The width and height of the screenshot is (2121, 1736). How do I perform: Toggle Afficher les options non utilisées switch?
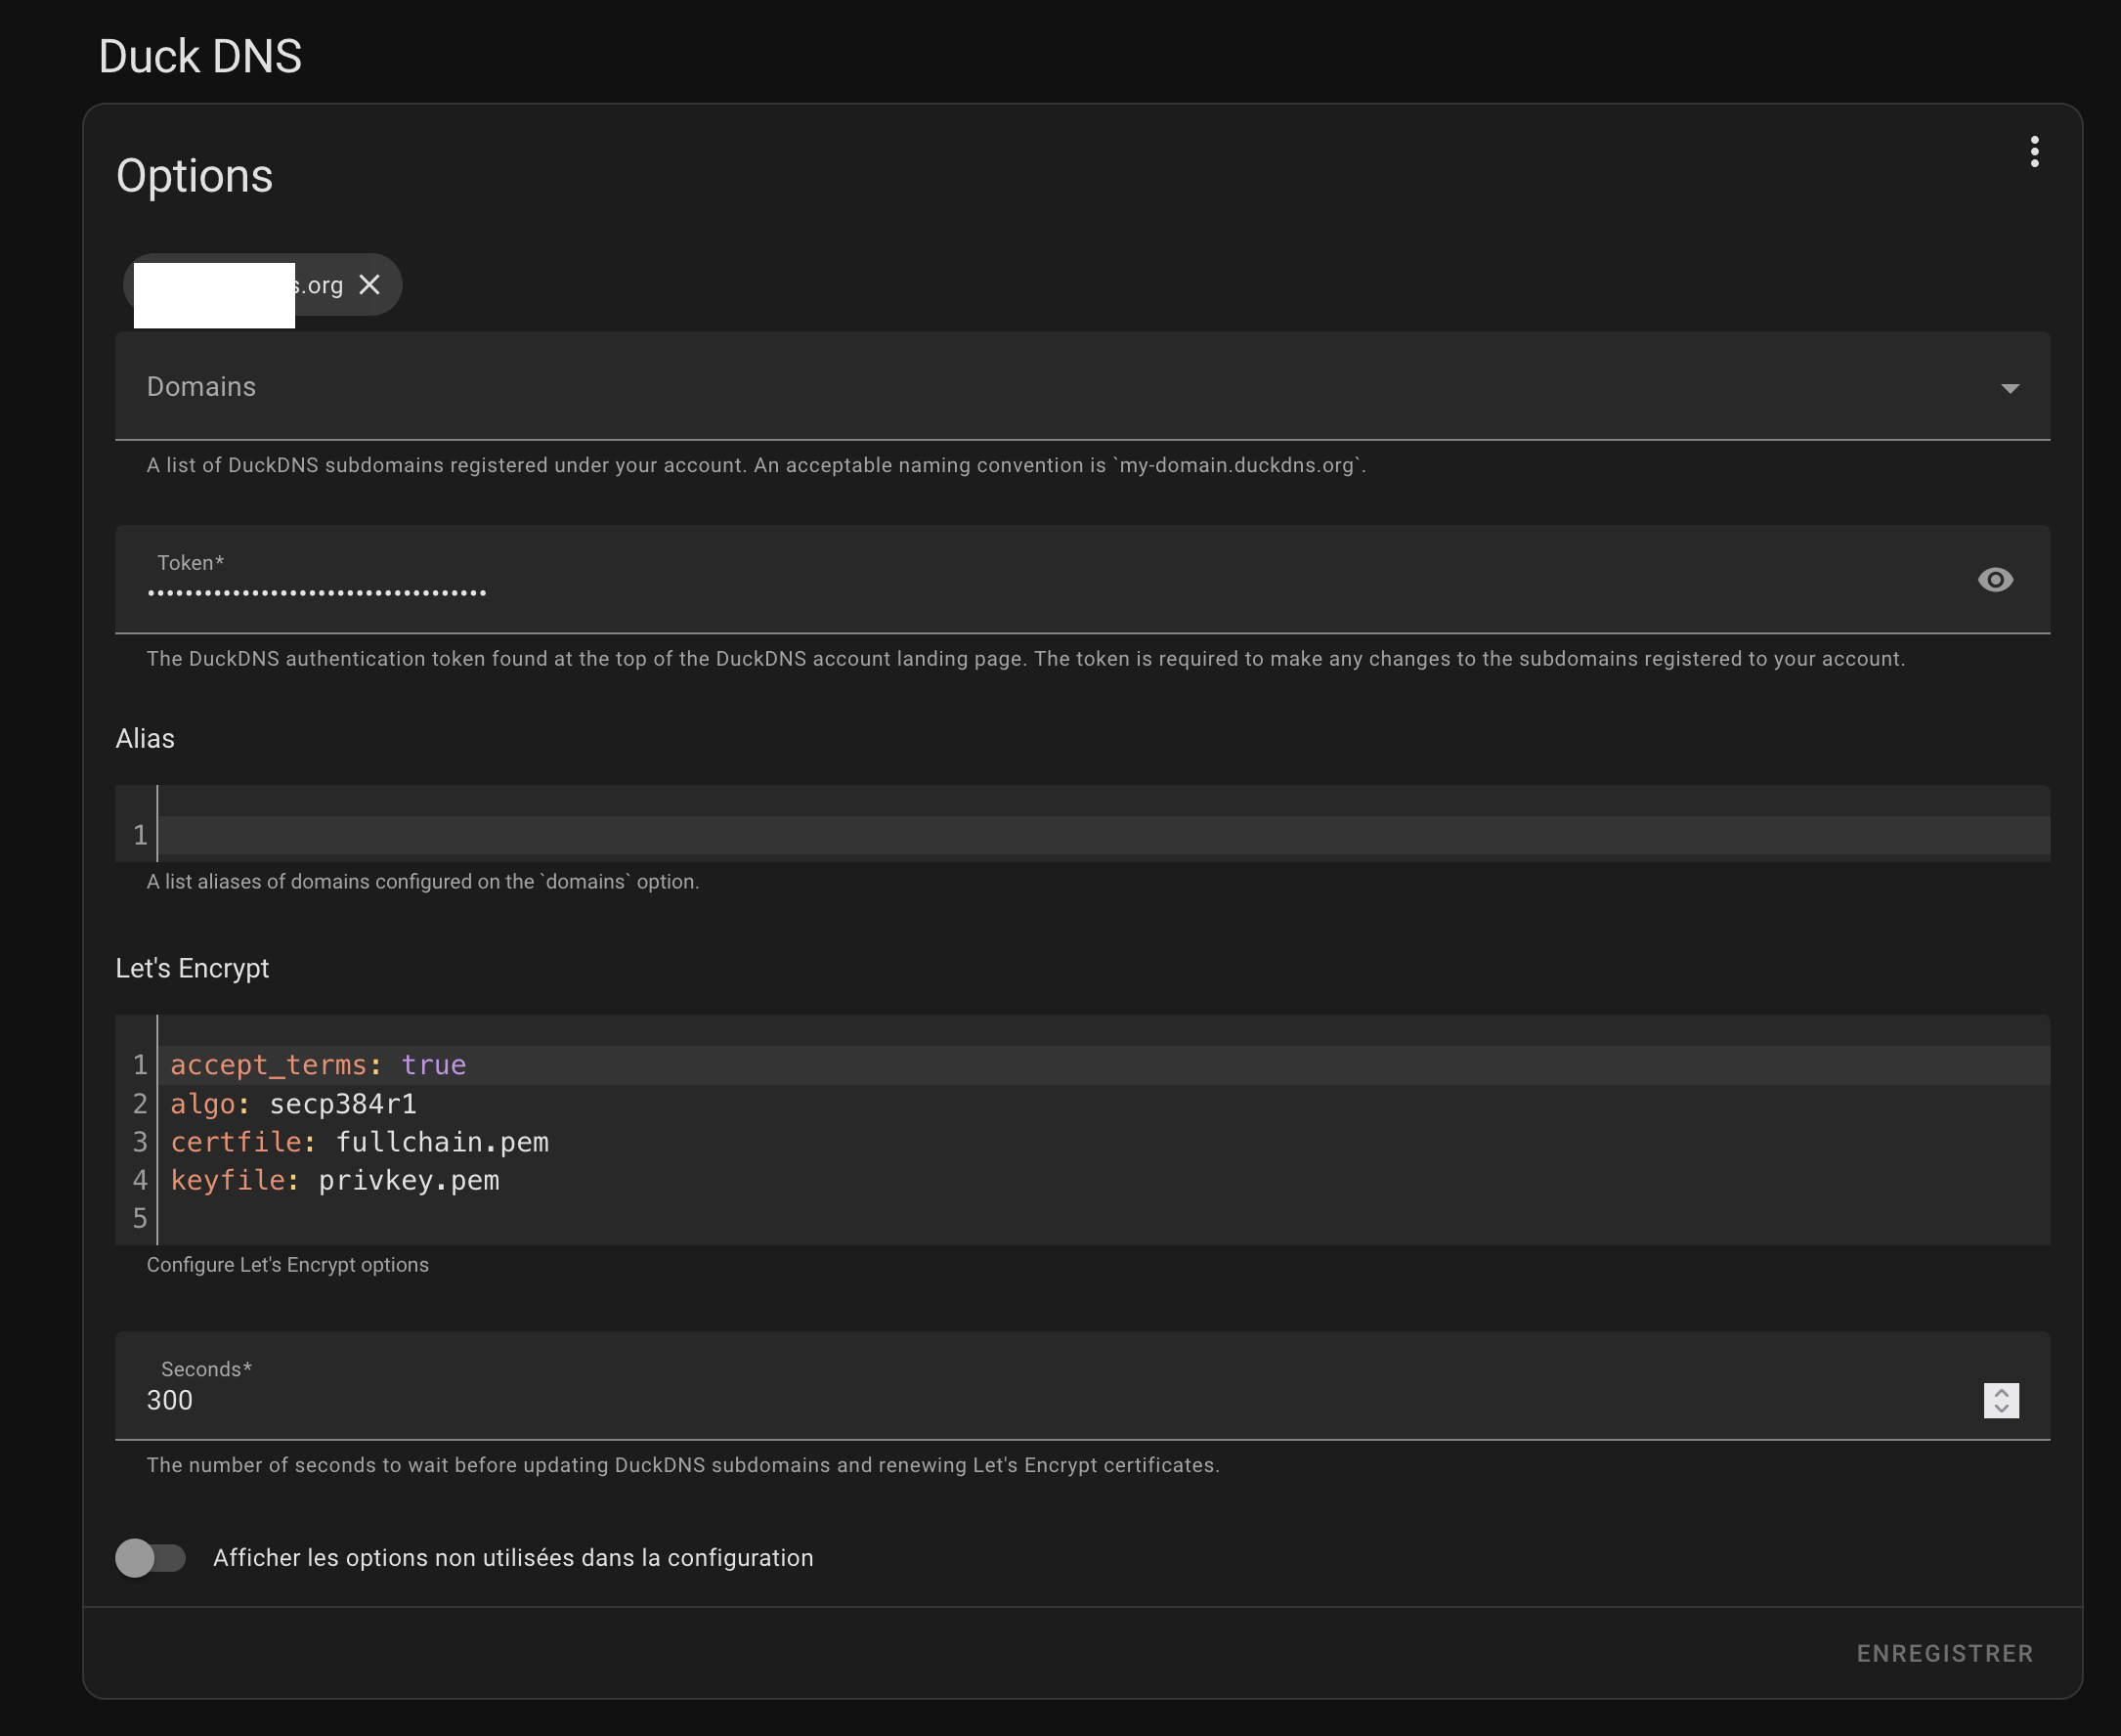pos(151,1558)
